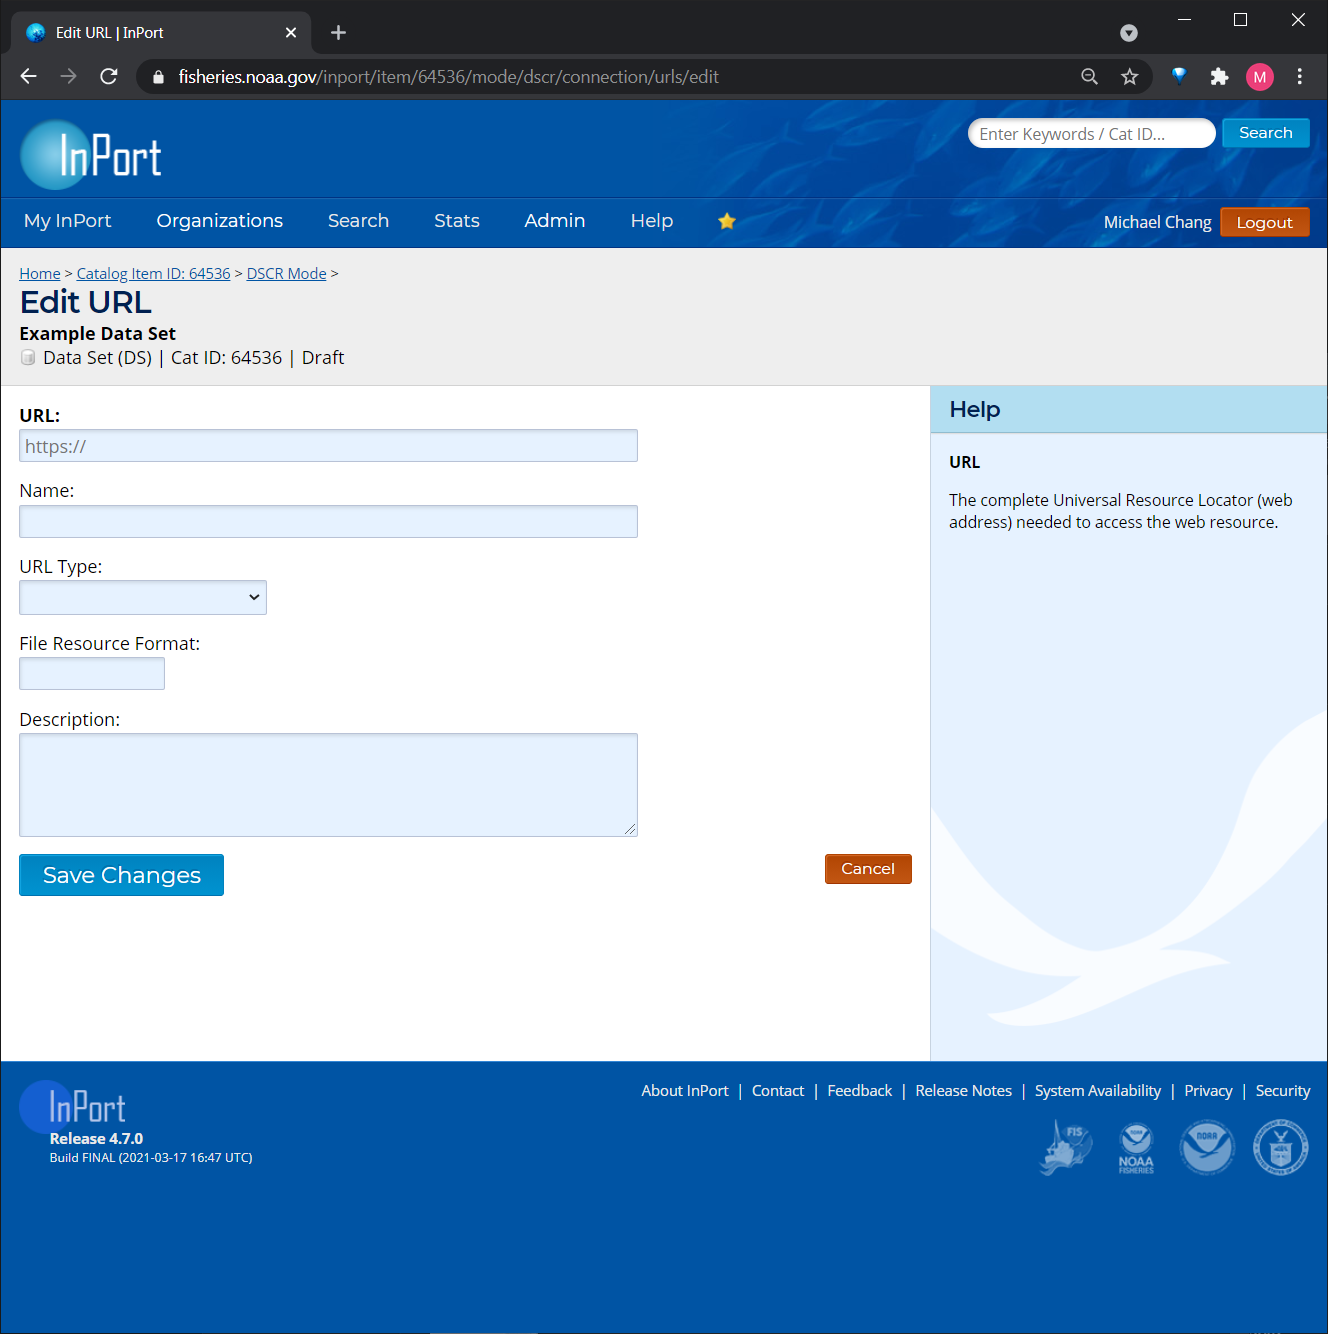The width and height of the screenshot is (1328, 1334).
Task: Open the Privacy footer link
Action: [x=1208, y=1091]
